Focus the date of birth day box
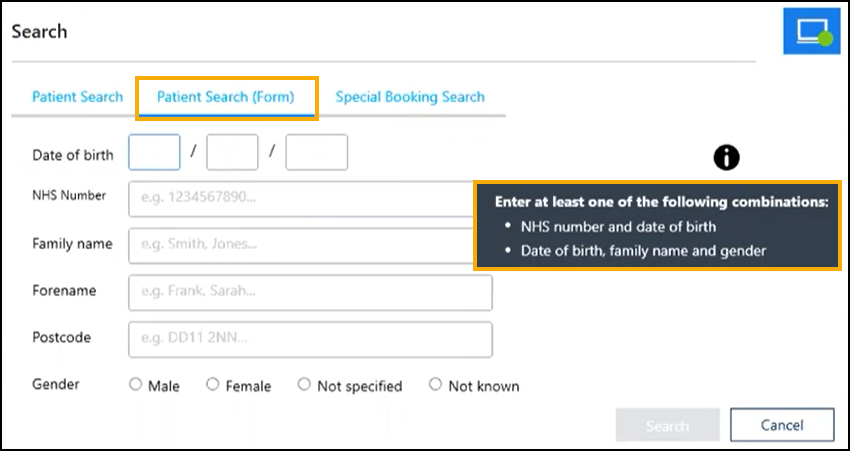The height and width of the screenshot is (451, 850). pyautogui.click(x=155, y=153)
